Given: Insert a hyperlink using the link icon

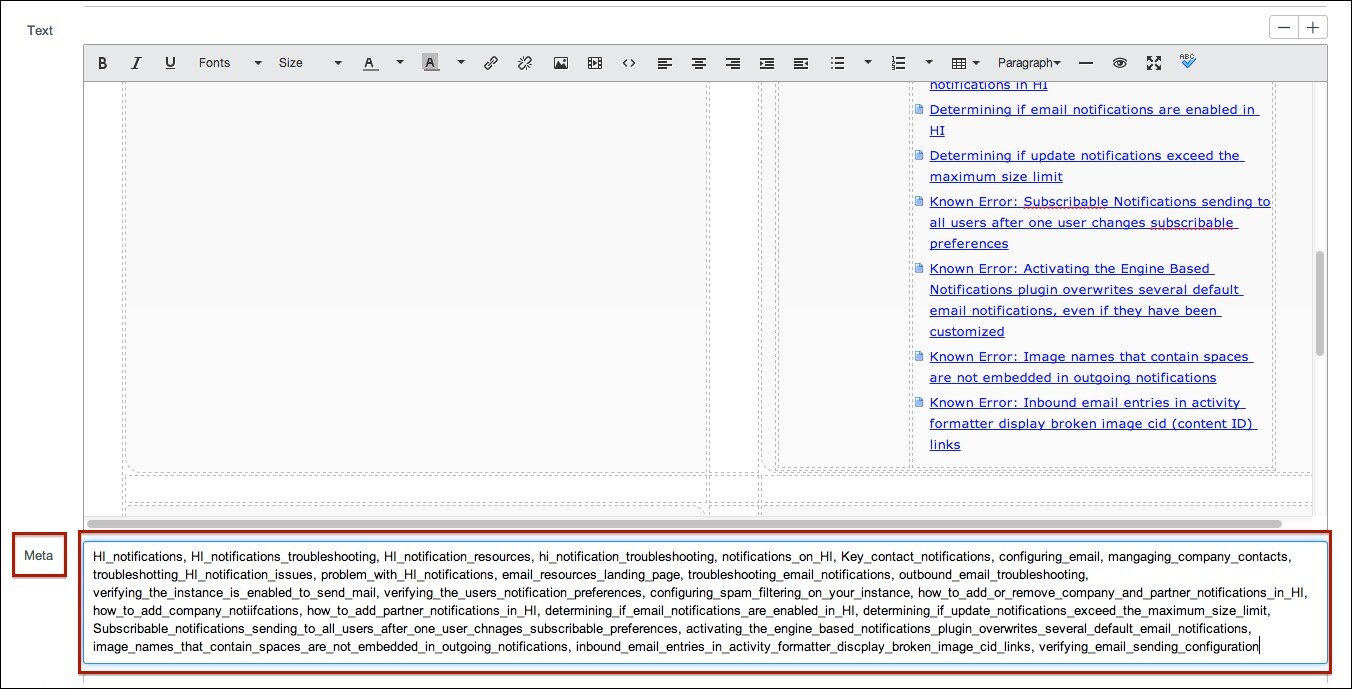Looking at the screenshot, I should coord(491,62).
